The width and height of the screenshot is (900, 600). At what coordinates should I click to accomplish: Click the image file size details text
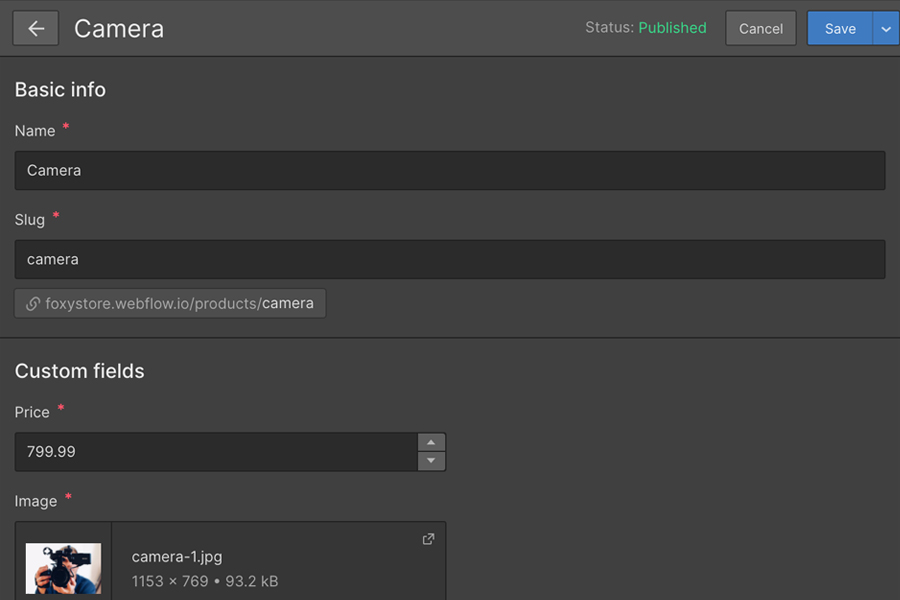pyautogui.click(x=205, y=581)
